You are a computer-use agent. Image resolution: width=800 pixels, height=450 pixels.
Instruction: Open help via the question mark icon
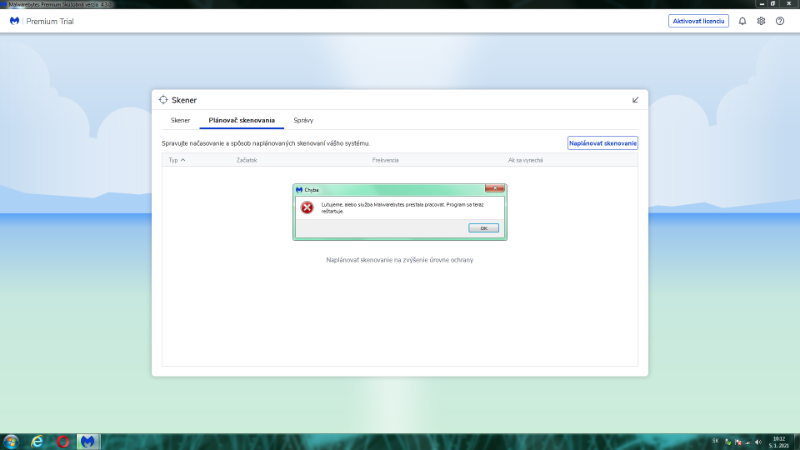point(780,21)
